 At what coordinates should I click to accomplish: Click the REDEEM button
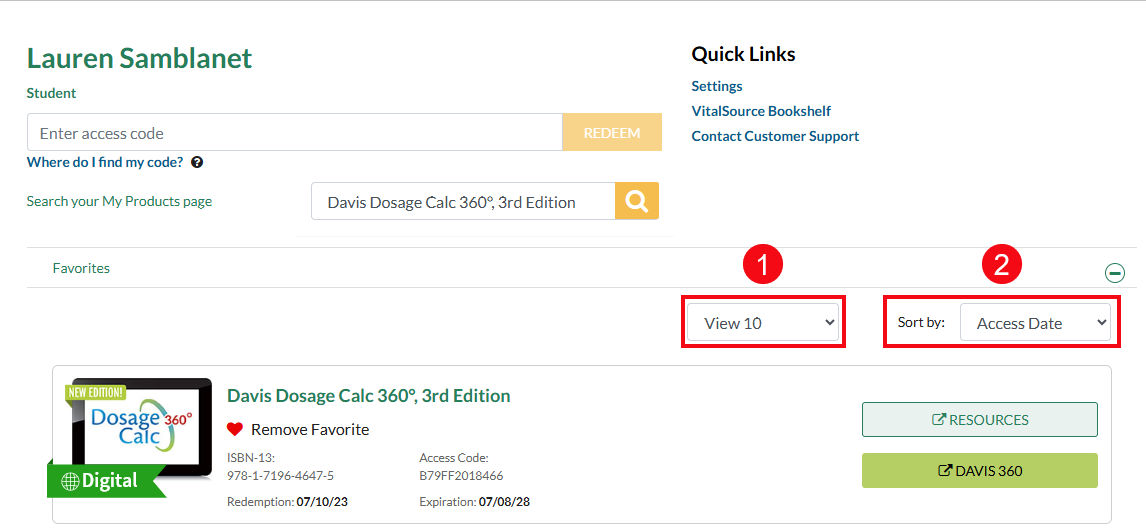click(x=612, y=132)
